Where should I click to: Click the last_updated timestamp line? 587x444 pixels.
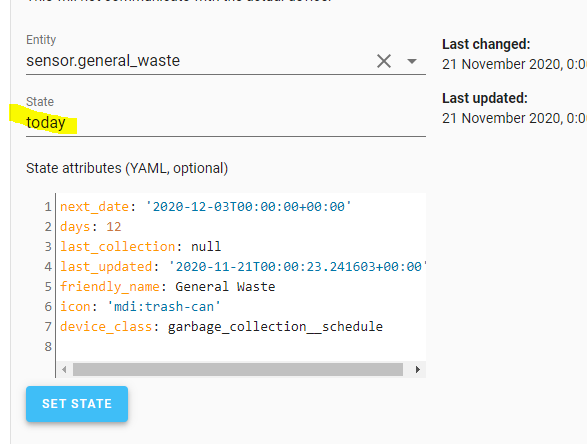243,267
